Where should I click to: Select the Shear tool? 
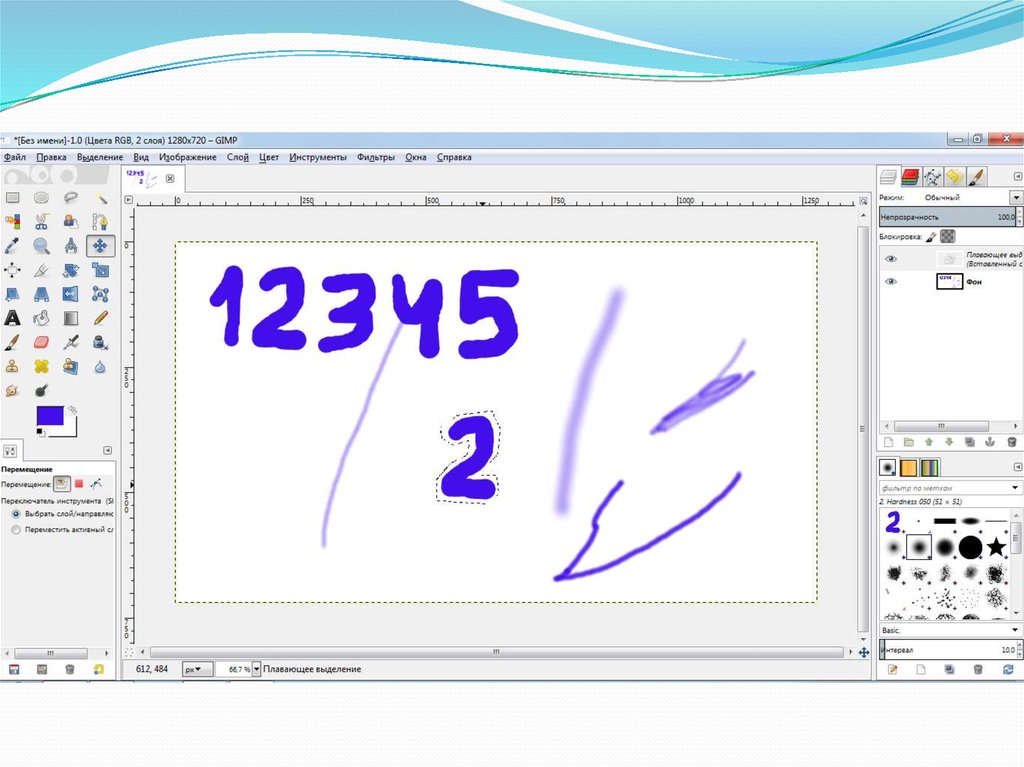pyautogui.click(x=12, y=295)
